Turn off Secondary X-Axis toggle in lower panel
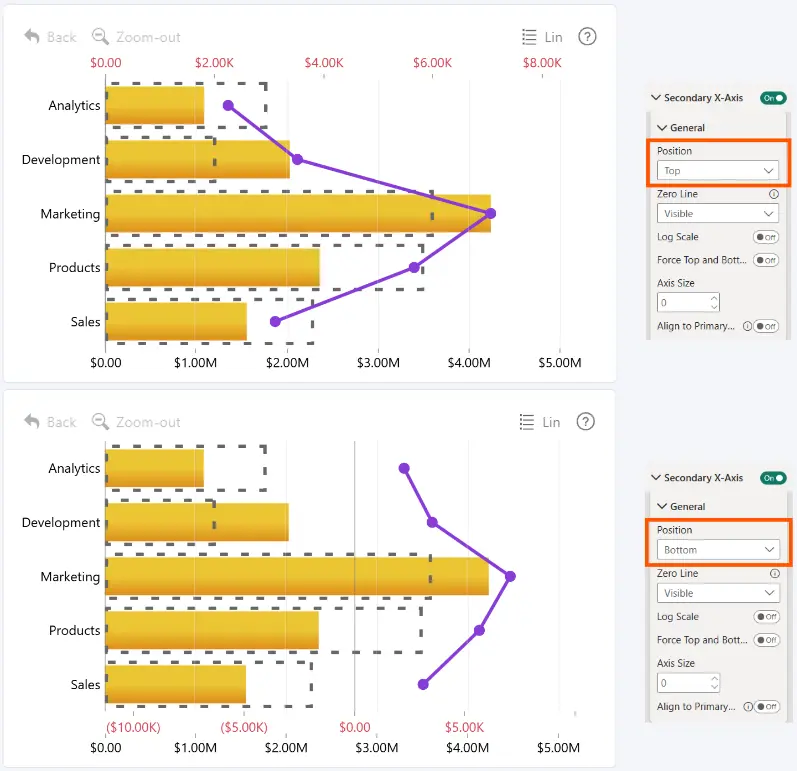This screenshot has width=797, height=771. pyautogui.click(x=773, y=478)
